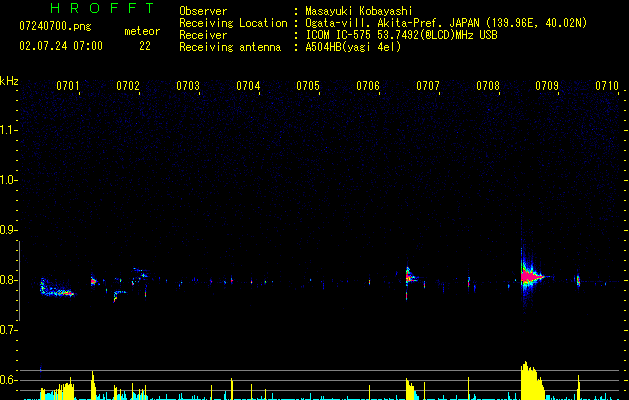Click the ICOM IC-575 receiver value
The width and height of the screenshot is (629, 400).
(x=401, y=35)
